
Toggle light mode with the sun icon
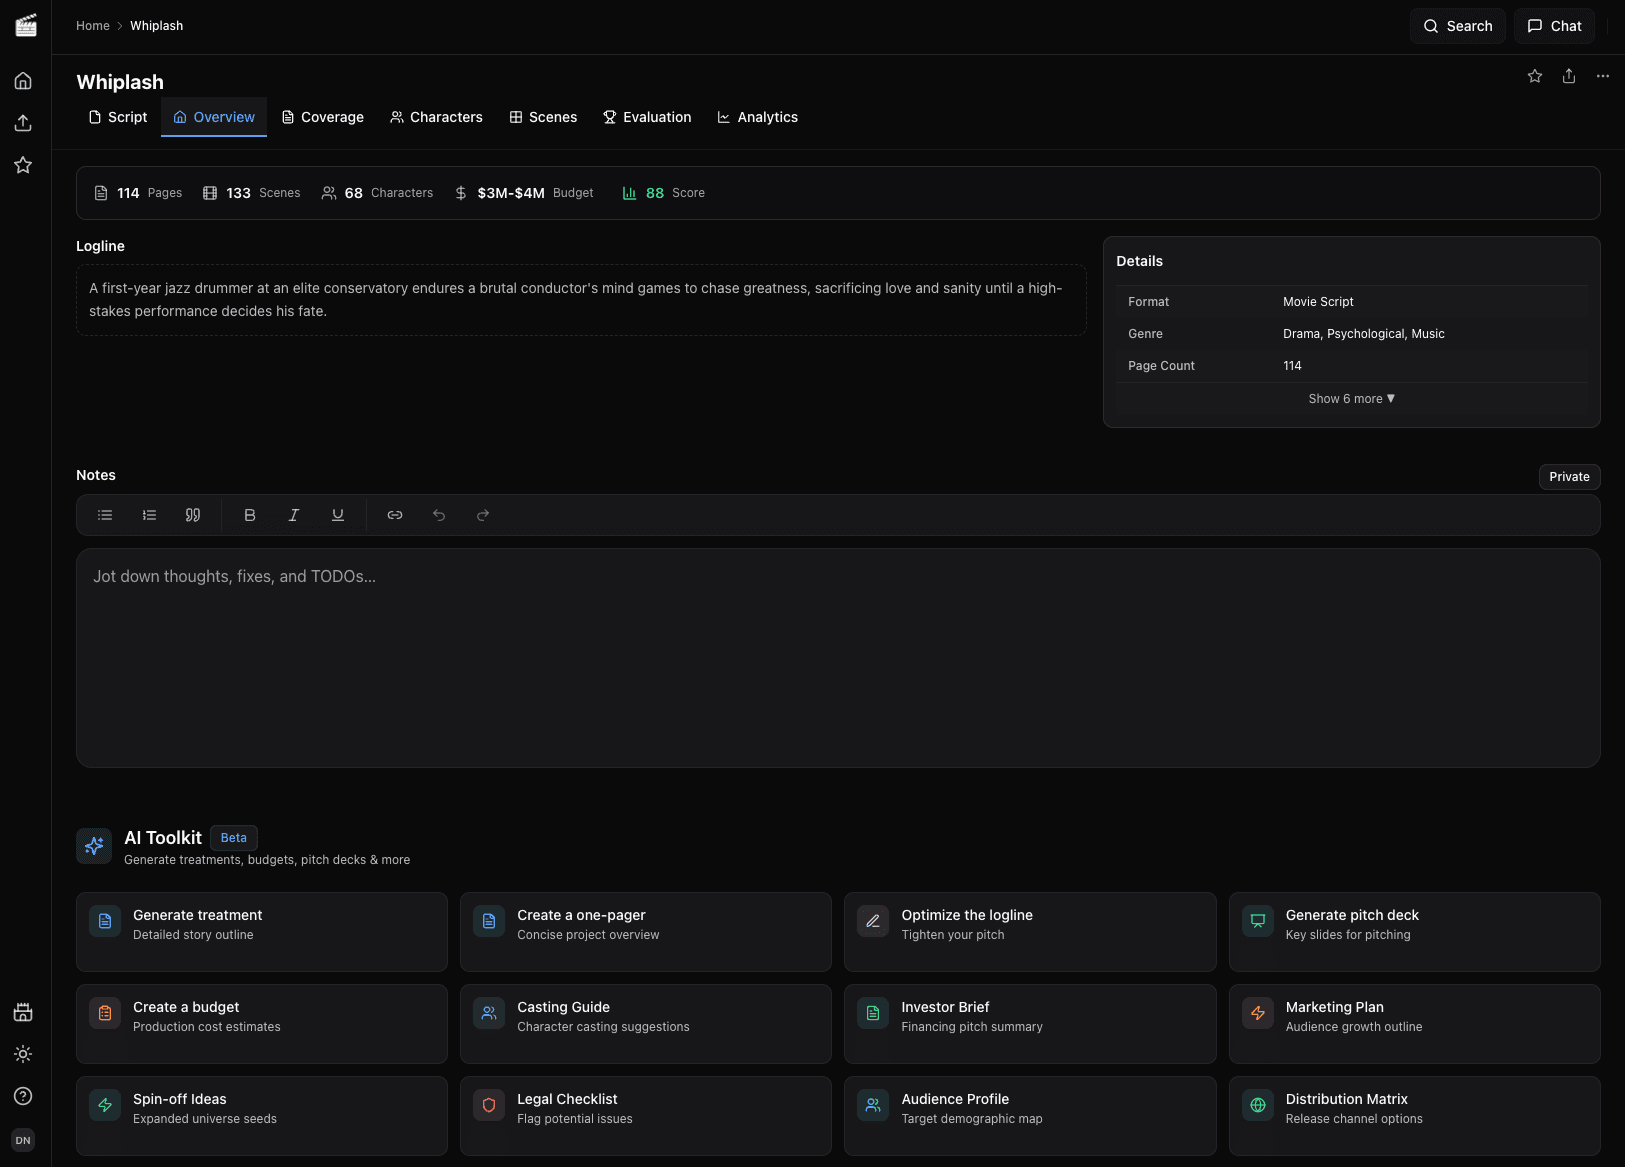click(x=23, y=1053)
